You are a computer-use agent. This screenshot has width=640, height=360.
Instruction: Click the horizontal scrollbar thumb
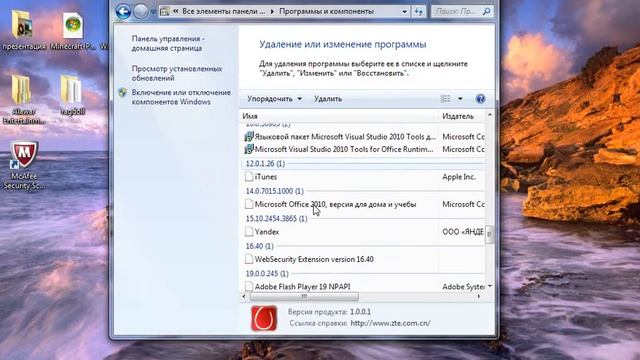point(304,297)
